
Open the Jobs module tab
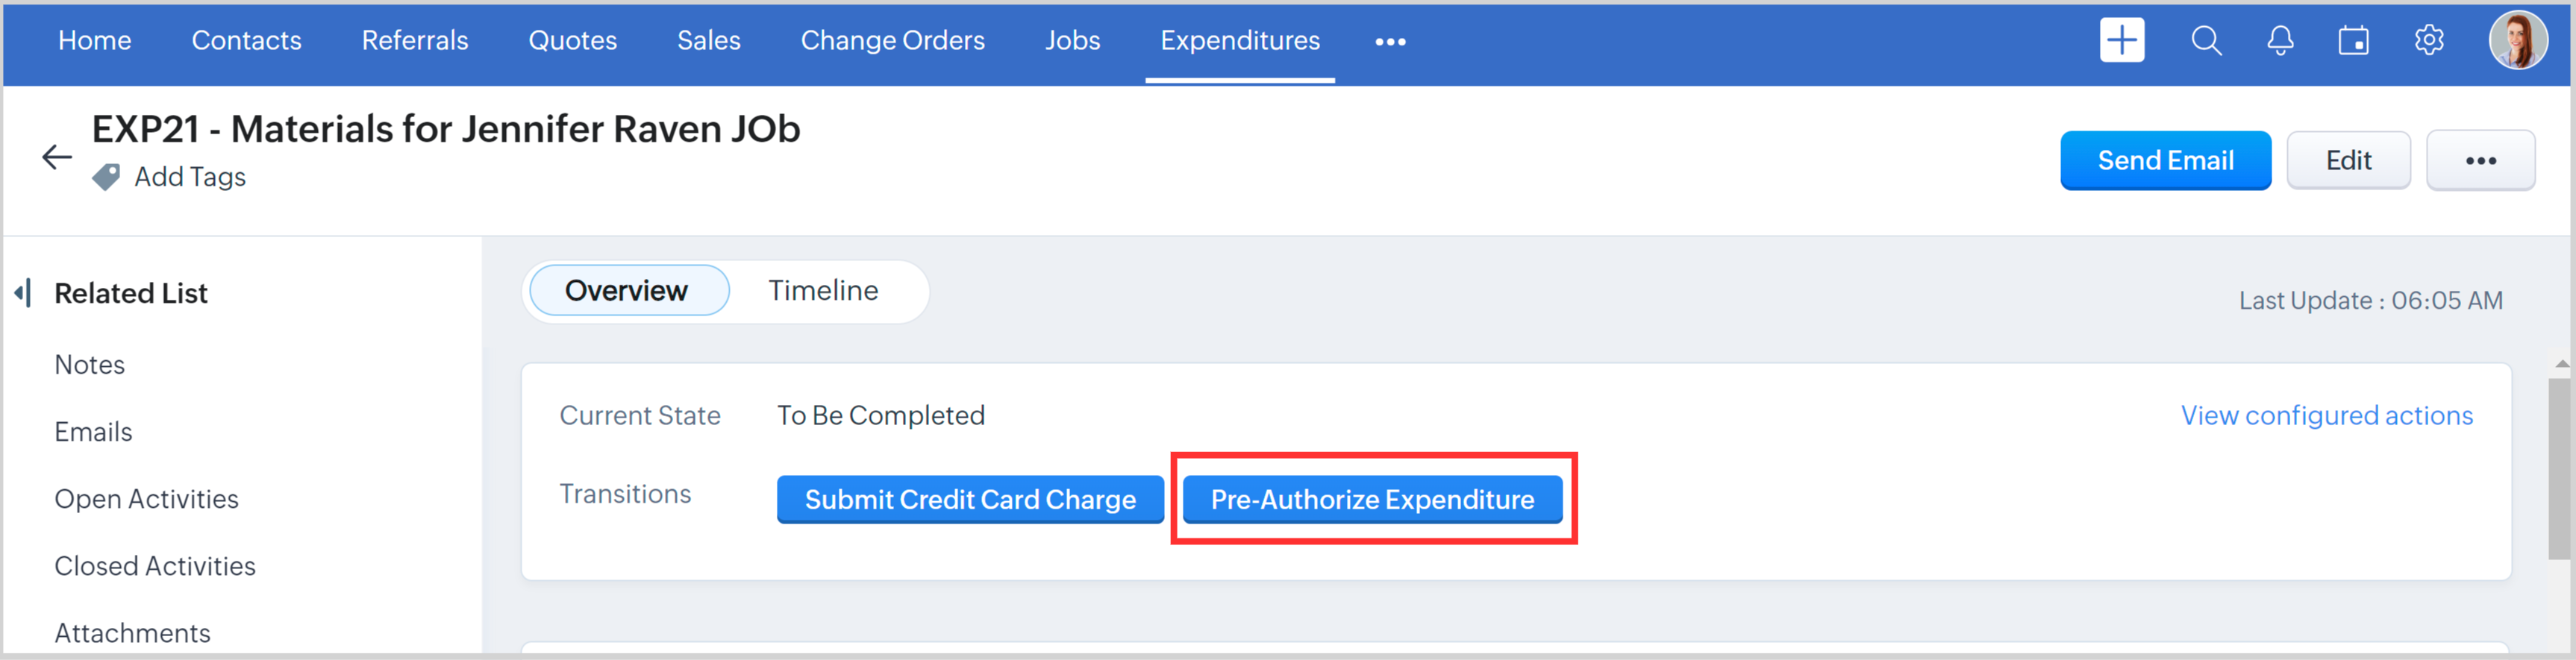(x=1072, y=41)
